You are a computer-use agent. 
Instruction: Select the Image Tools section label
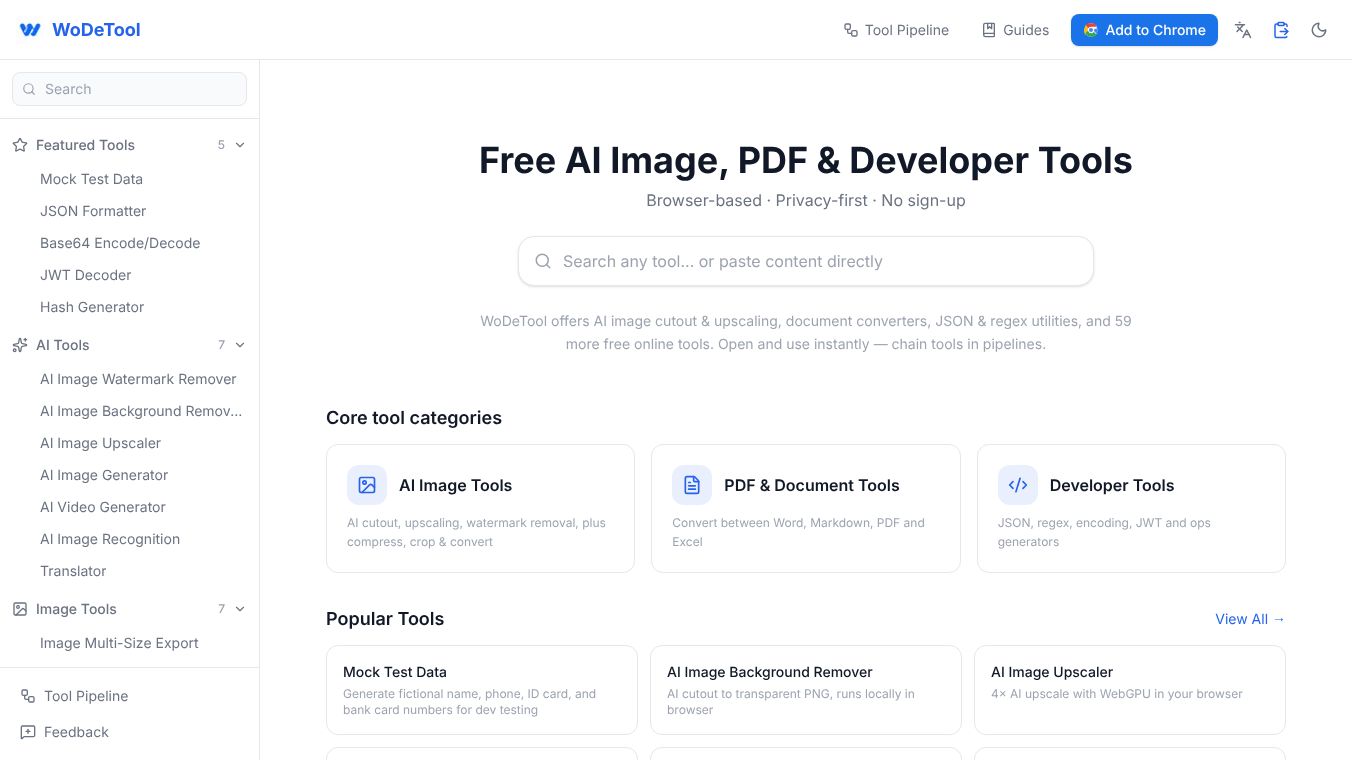coord(76,609)
